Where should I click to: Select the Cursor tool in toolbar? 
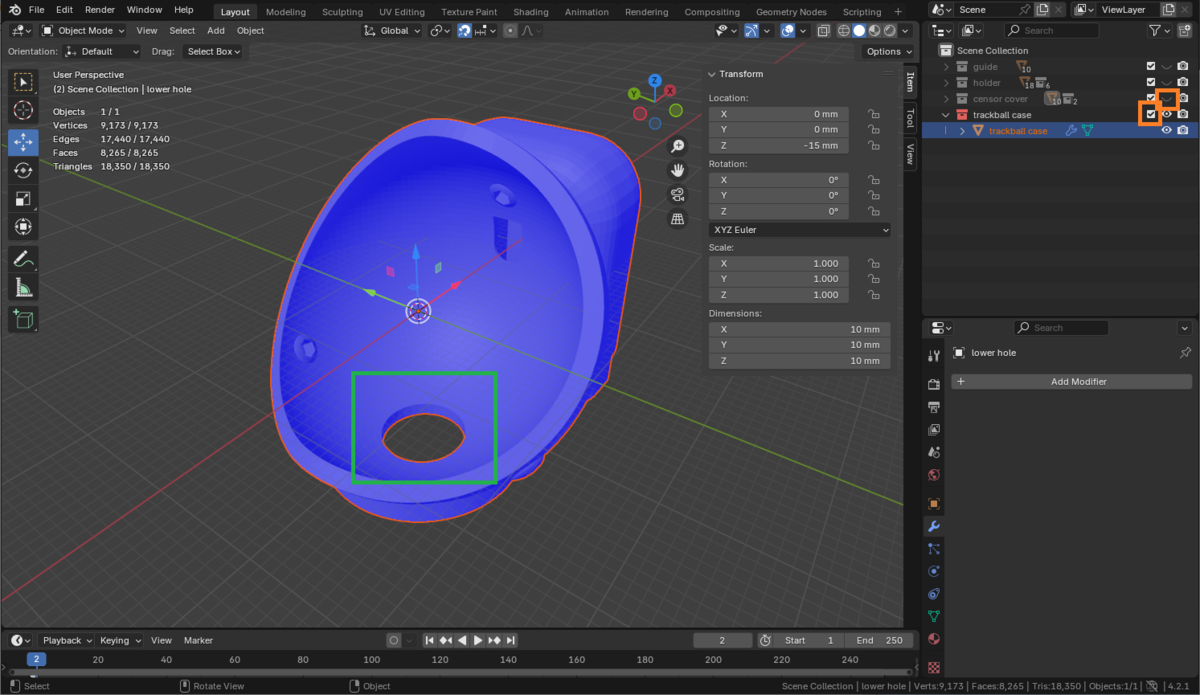coord(23,110)
